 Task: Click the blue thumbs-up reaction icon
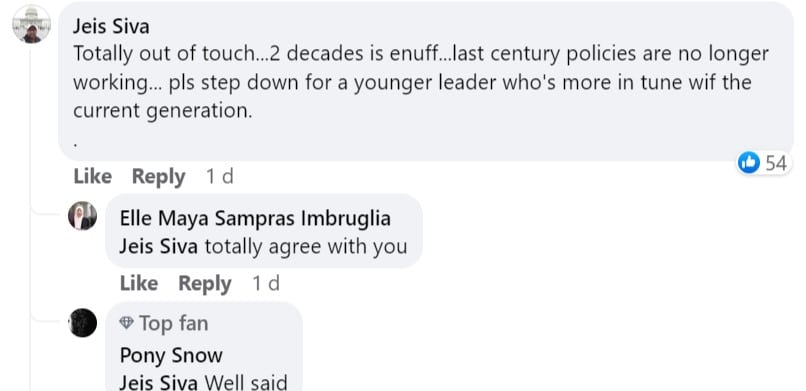[748, 163]
